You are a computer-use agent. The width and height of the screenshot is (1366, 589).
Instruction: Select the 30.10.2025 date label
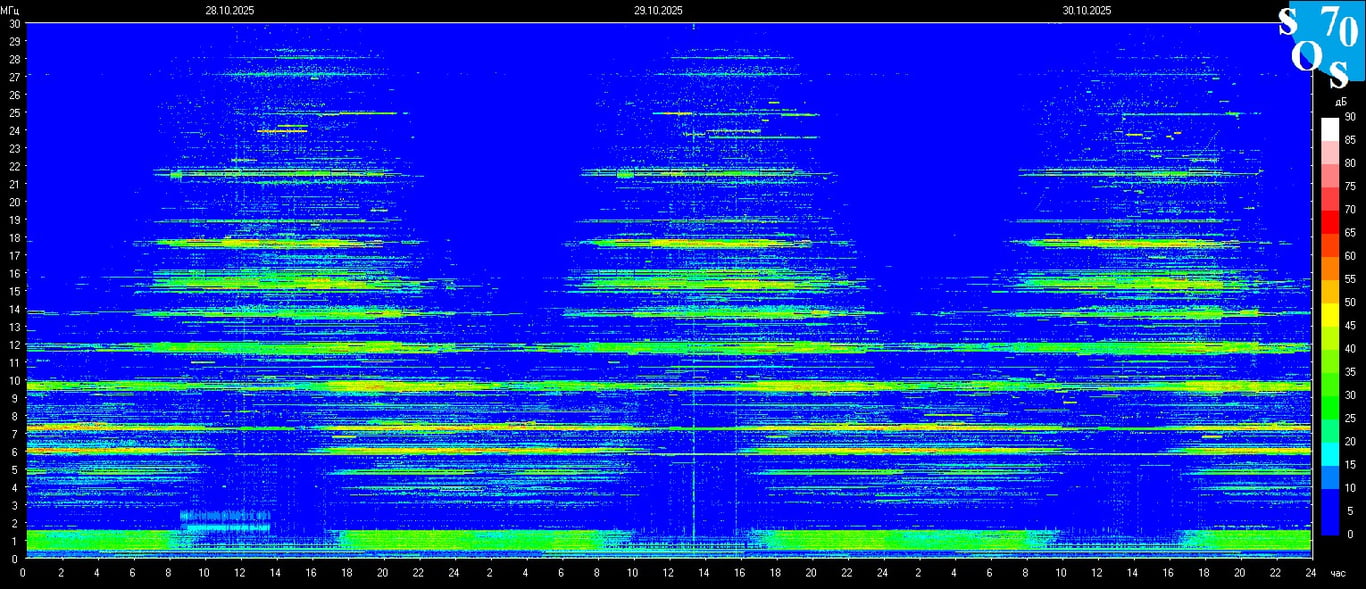point(1087,10)
